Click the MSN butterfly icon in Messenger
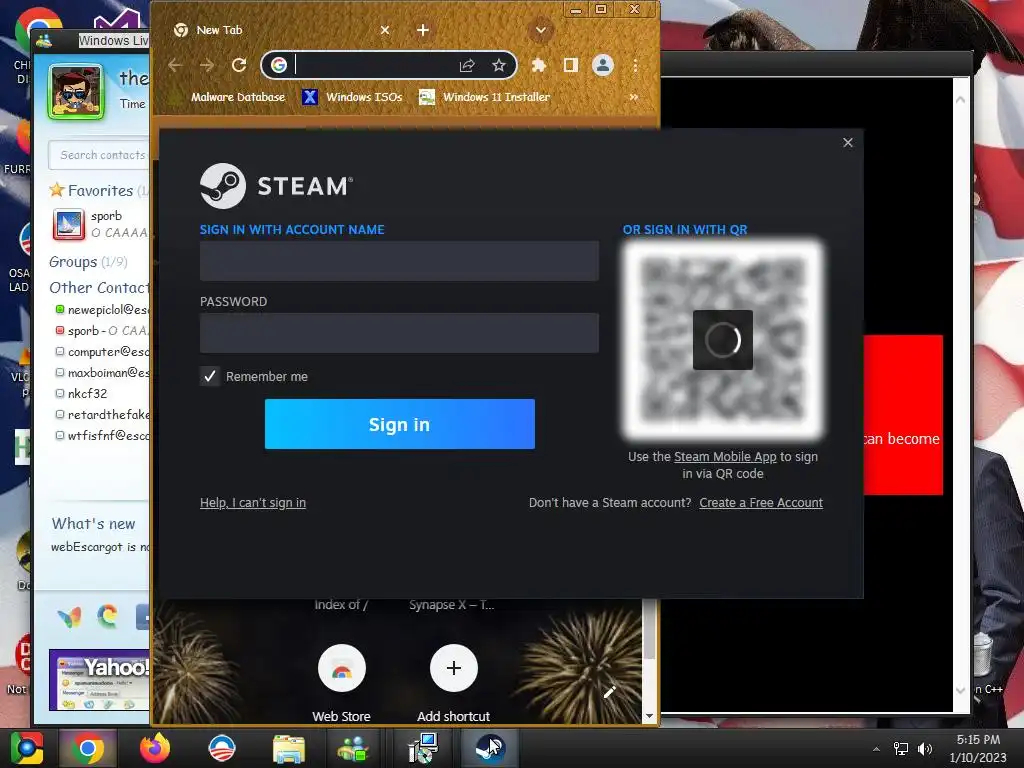1024x768 pixels. pyautogui.click(x=70, y=616)
